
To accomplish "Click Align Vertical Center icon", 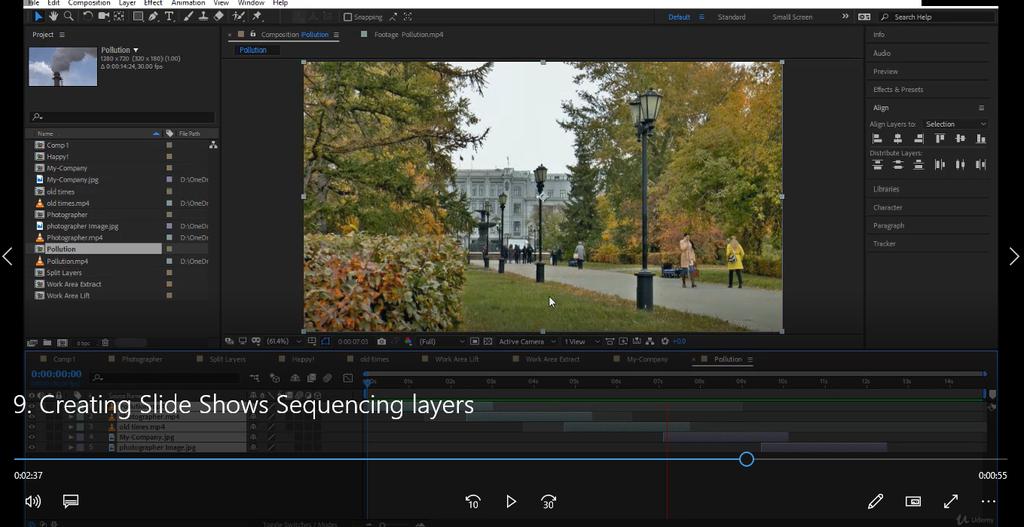I will pyautogui.click(x=960, y=138).
